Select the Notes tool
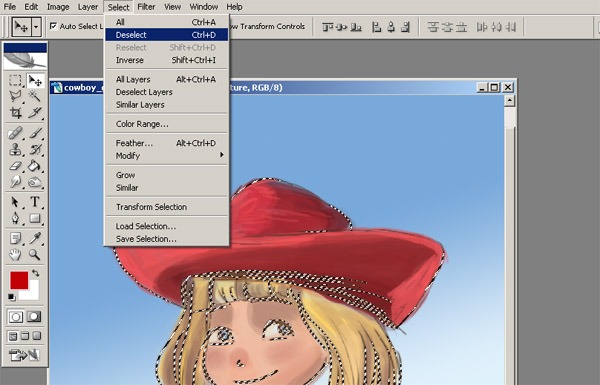 pos(15,238)
